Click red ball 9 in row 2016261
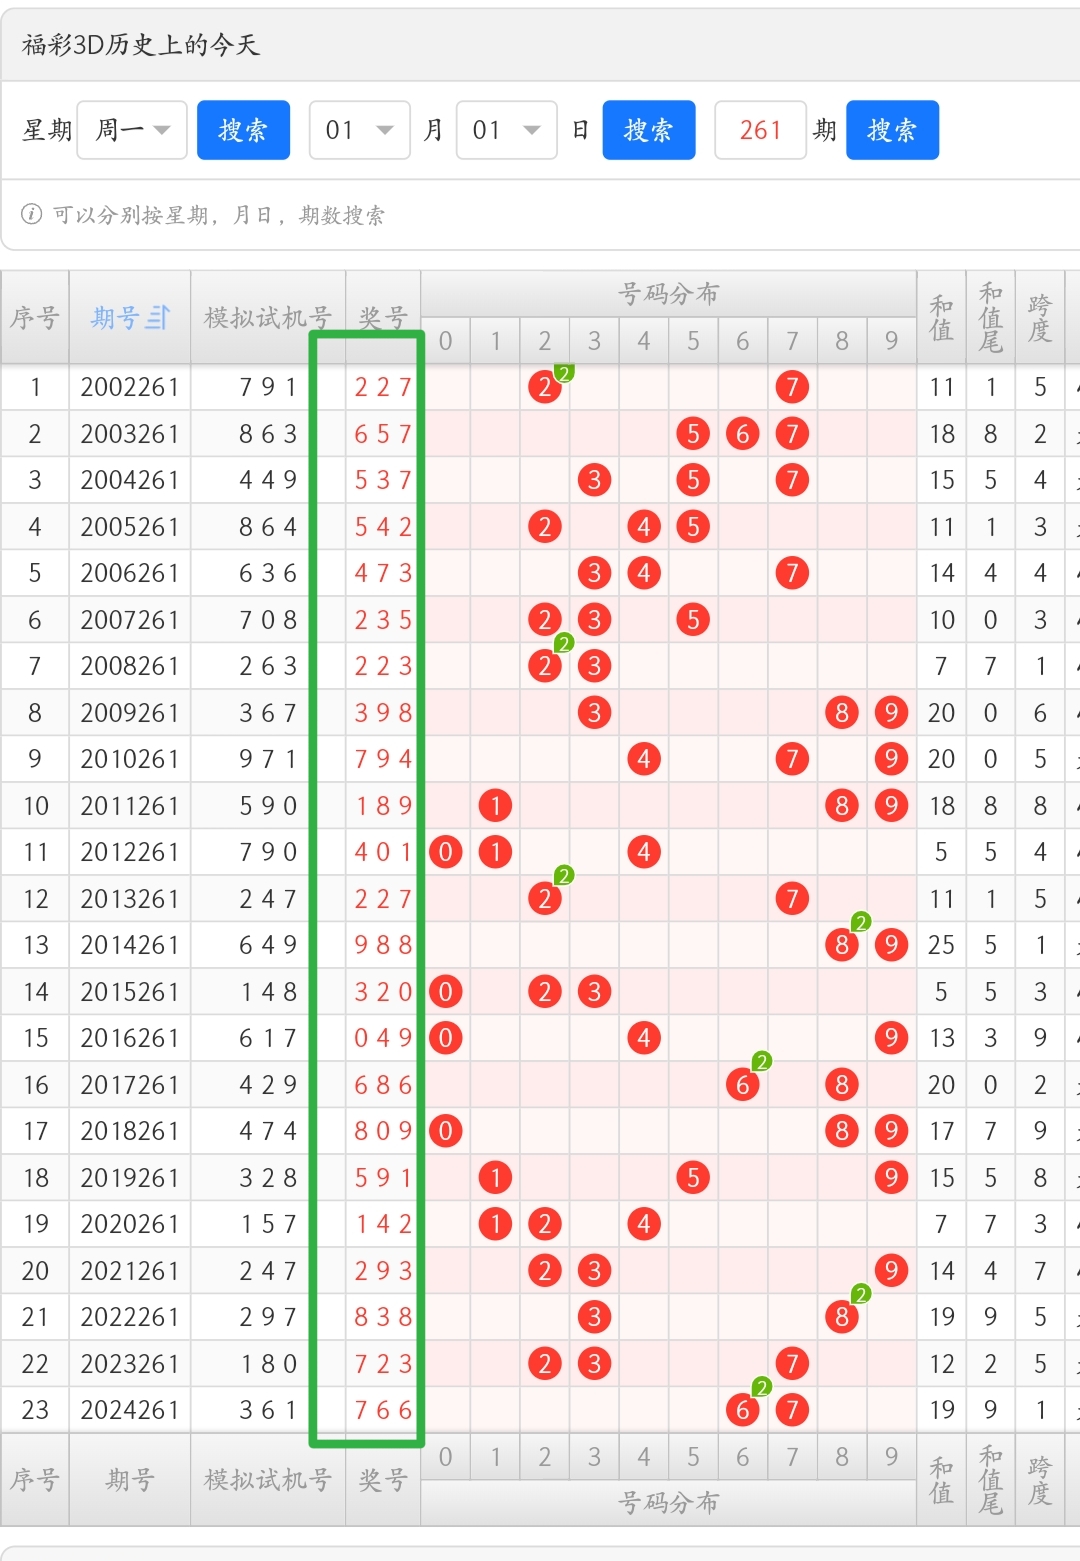Screen dimensions: 1080x1561 pos(891,1038)
